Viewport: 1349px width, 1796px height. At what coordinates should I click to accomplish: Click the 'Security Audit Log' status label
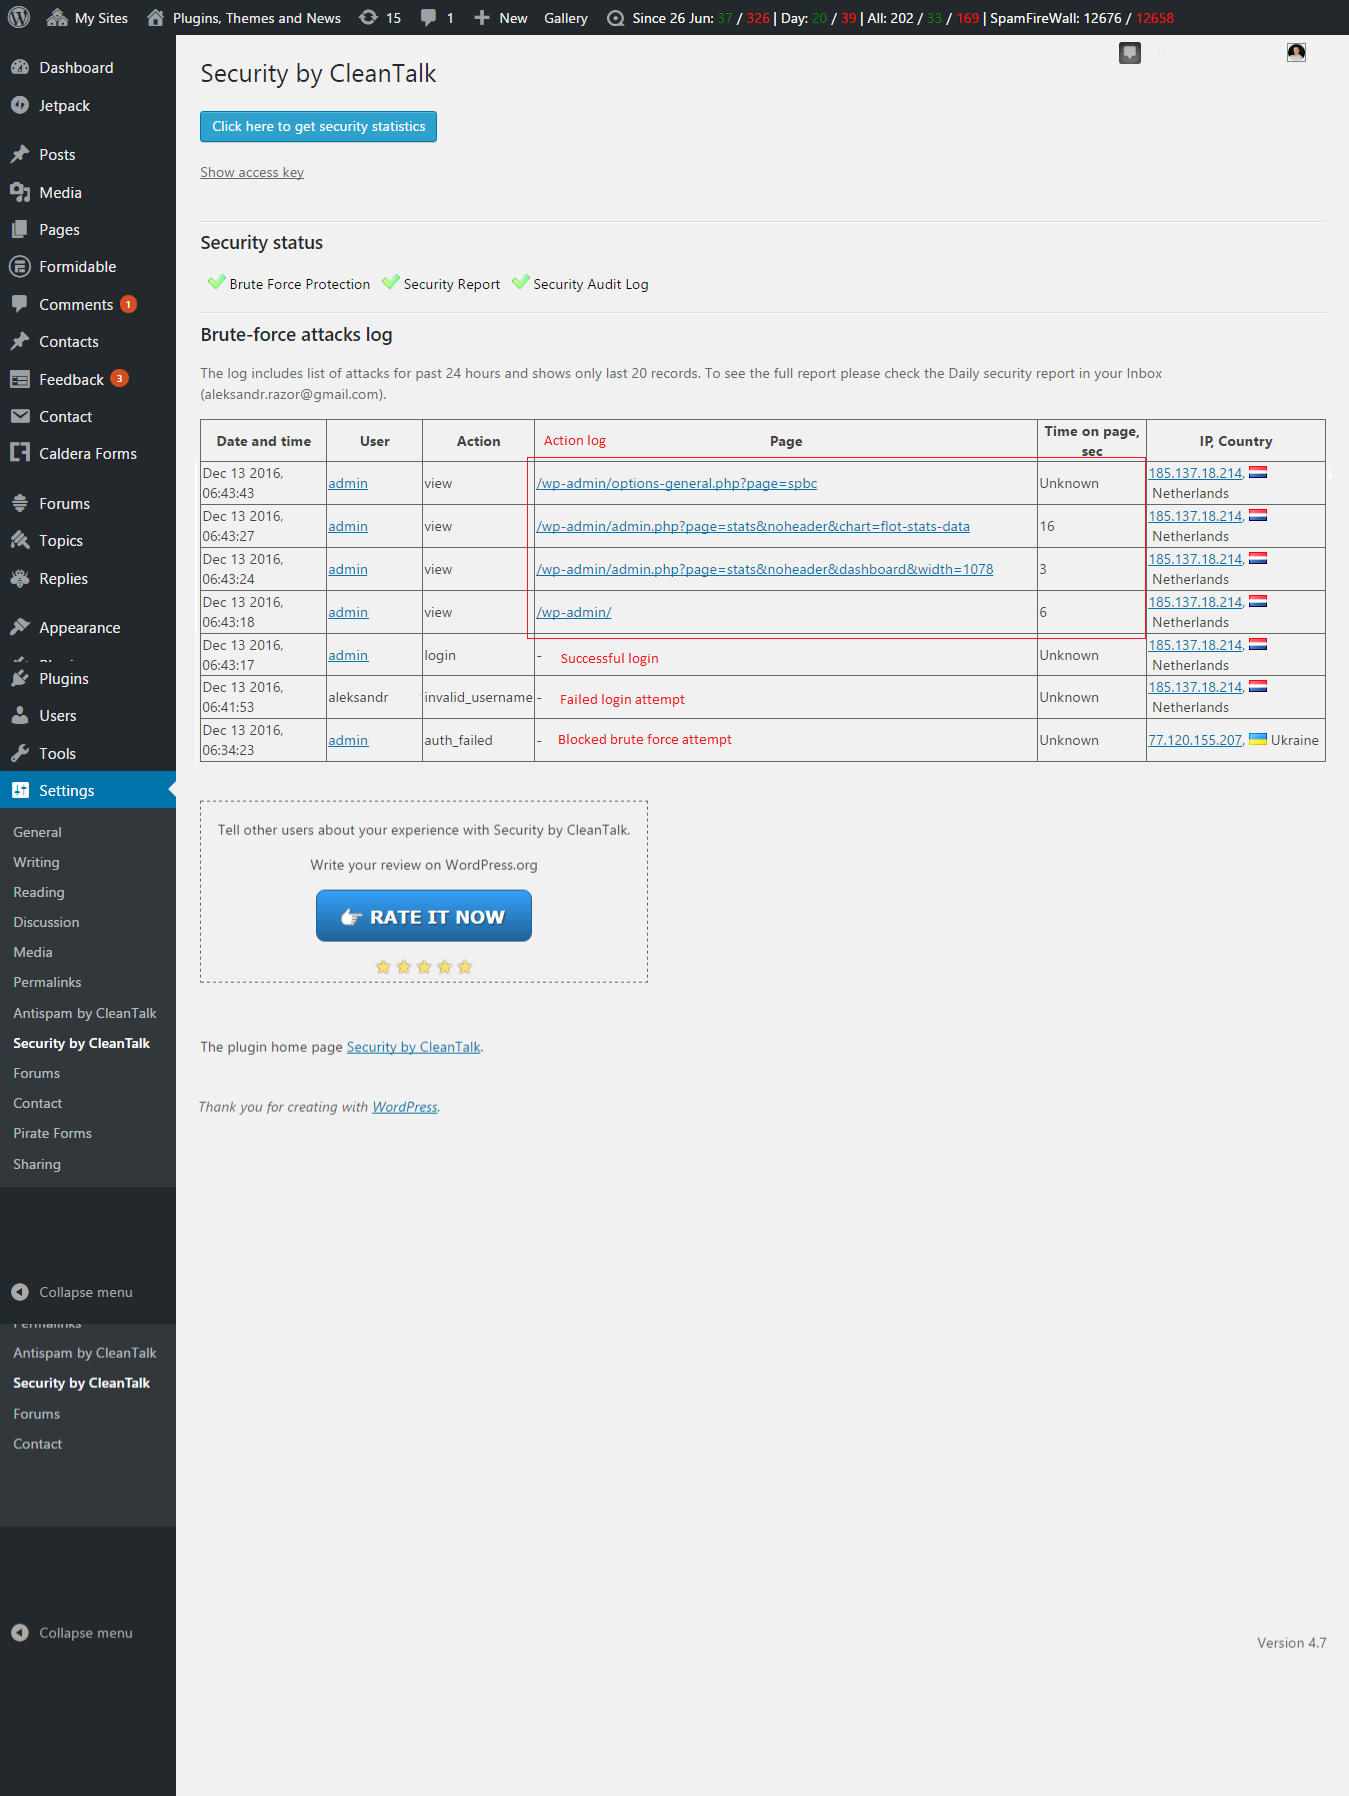591,284
